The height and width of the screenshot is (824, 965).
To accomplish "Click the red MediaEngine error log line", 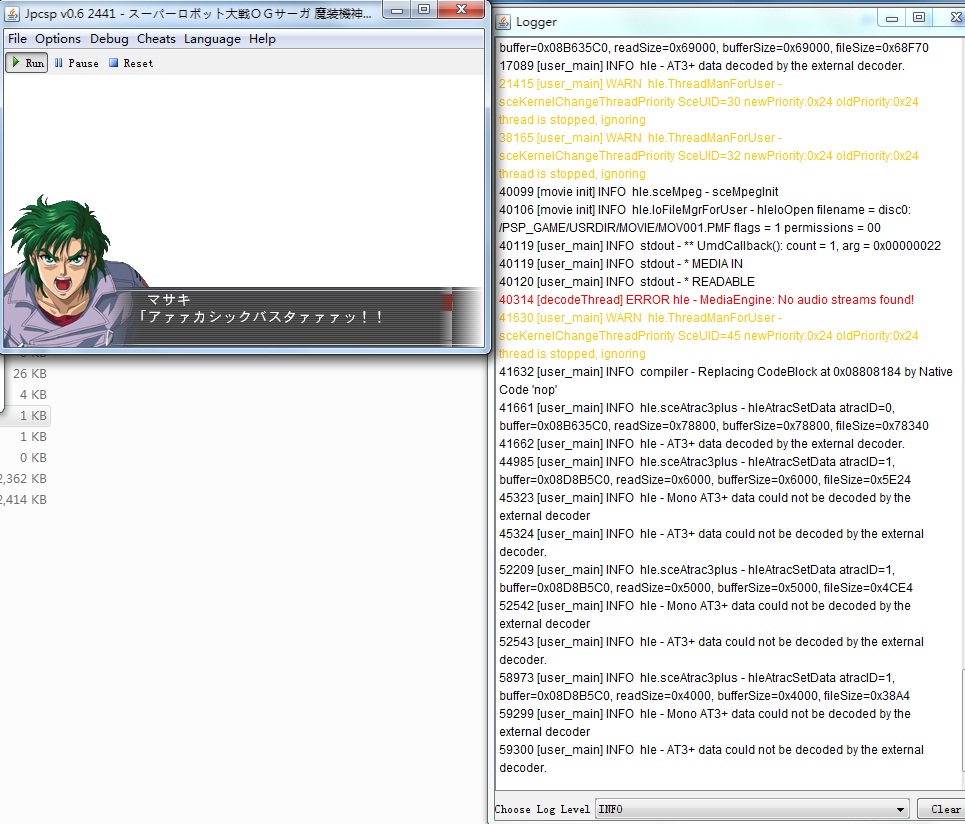I will tap(706, 300).
